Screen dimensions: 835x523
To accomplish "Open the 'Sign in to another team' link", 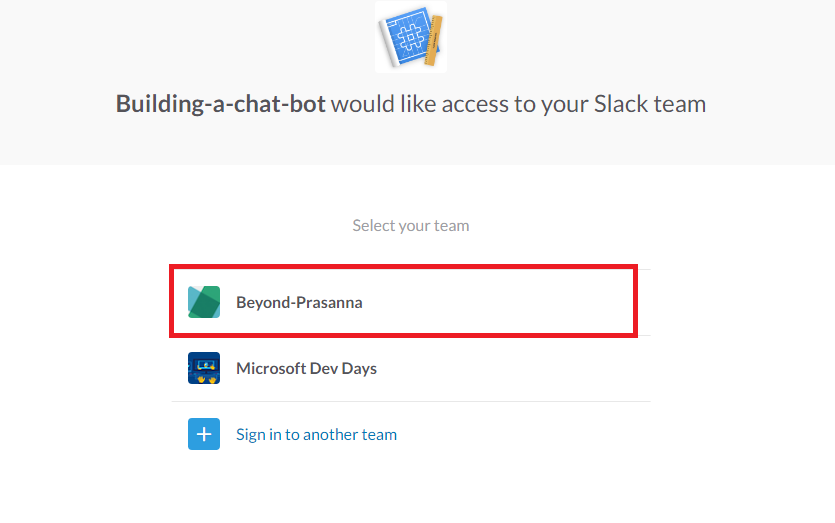I will point(316,435).
